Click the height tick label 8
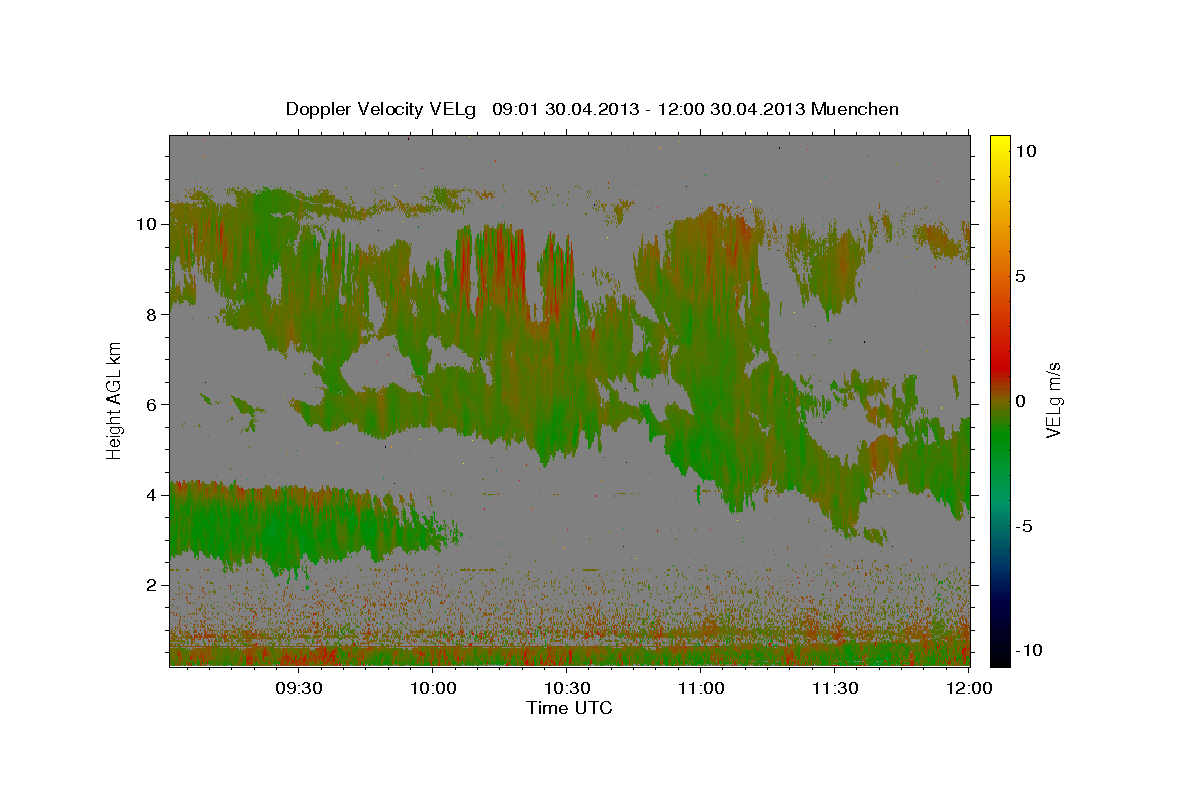This screenshot has height=800, width=1200. click(152, 315)
